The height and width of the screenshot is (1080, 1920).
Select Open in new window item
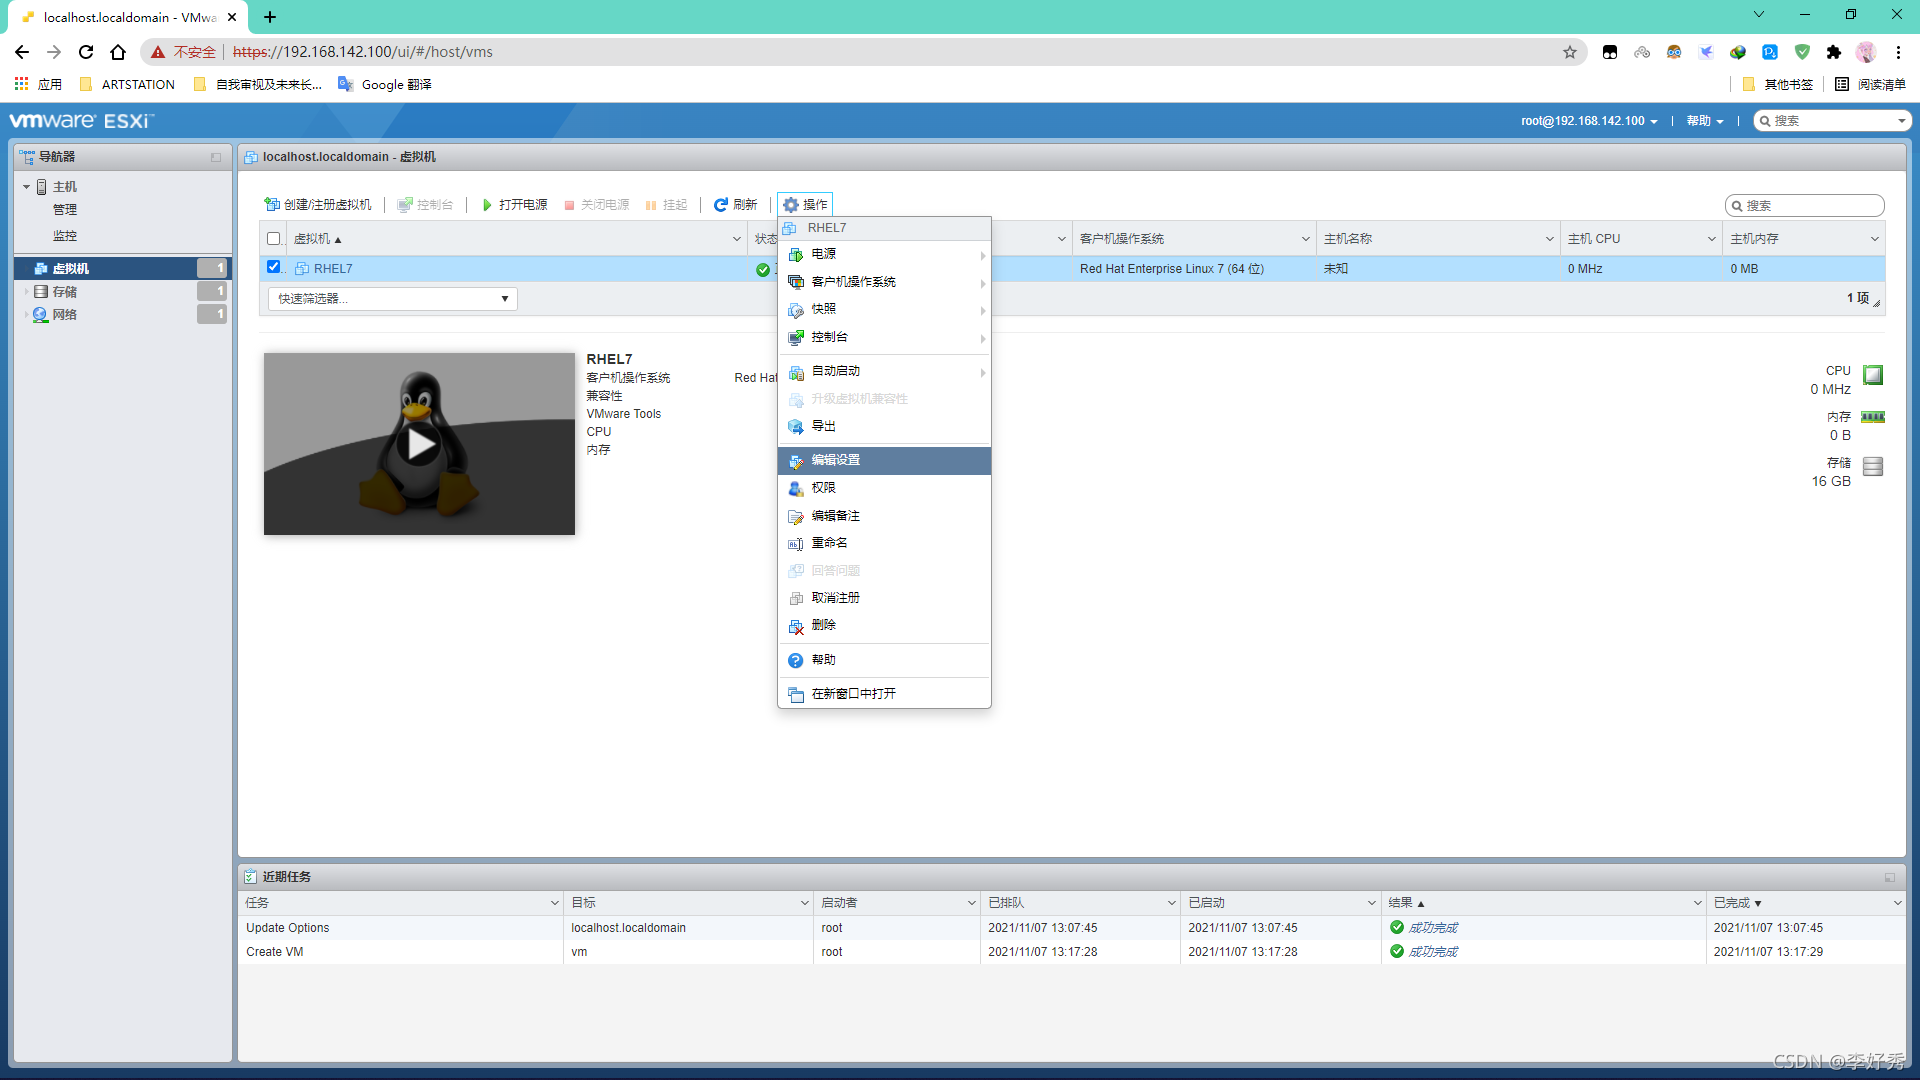point(884,694)
